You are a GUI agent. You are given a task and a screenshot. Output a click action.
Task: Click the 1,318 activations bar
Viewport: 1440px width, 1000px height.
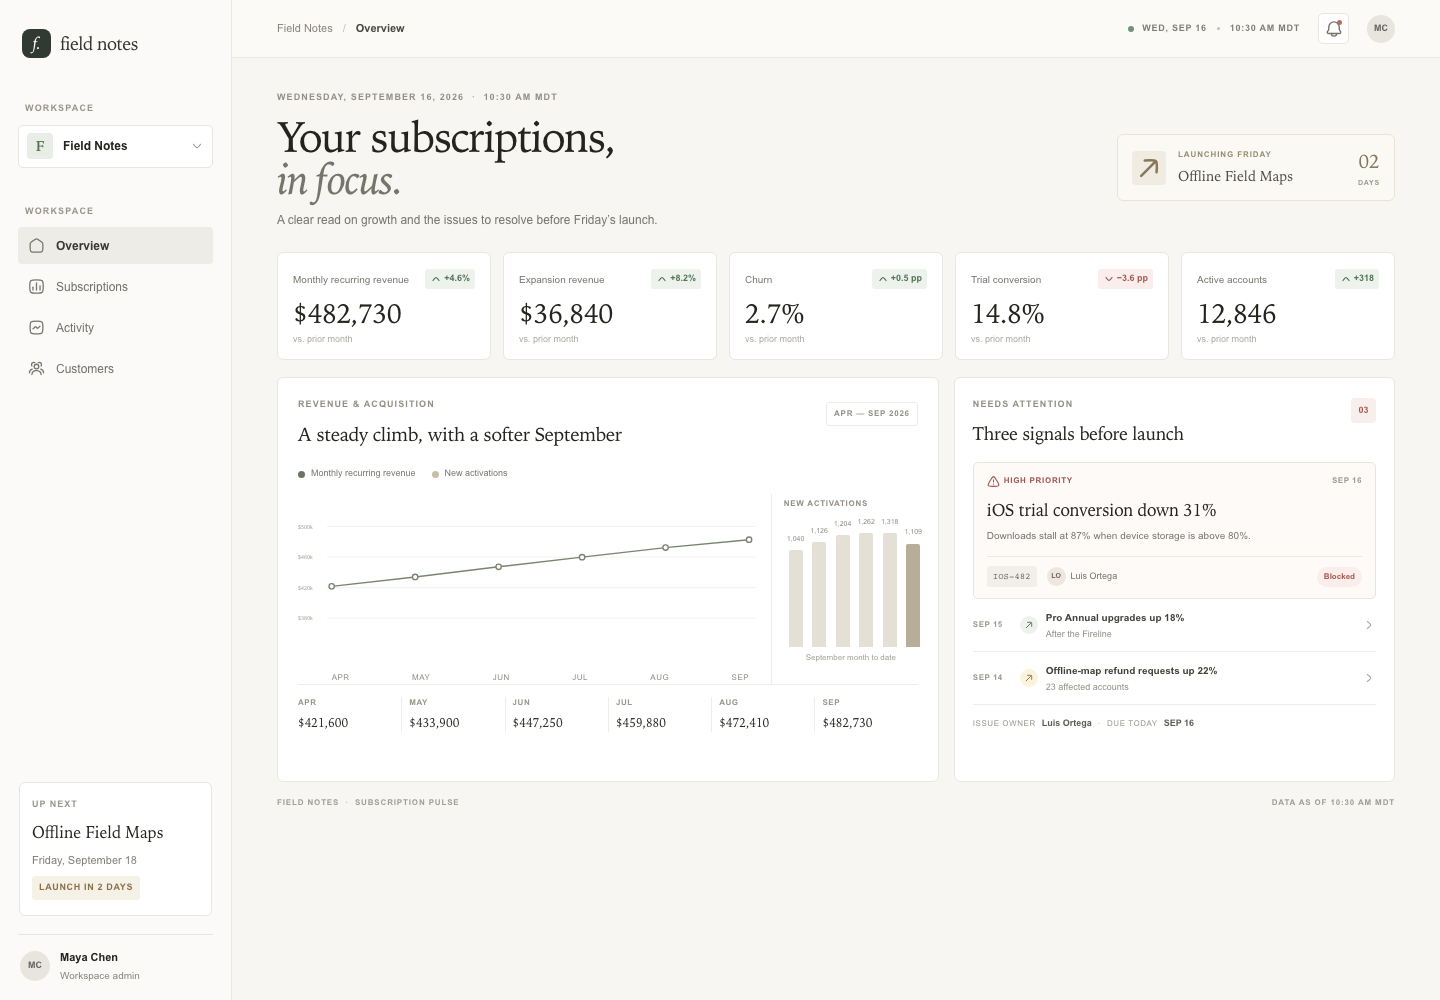pos(890,590)
